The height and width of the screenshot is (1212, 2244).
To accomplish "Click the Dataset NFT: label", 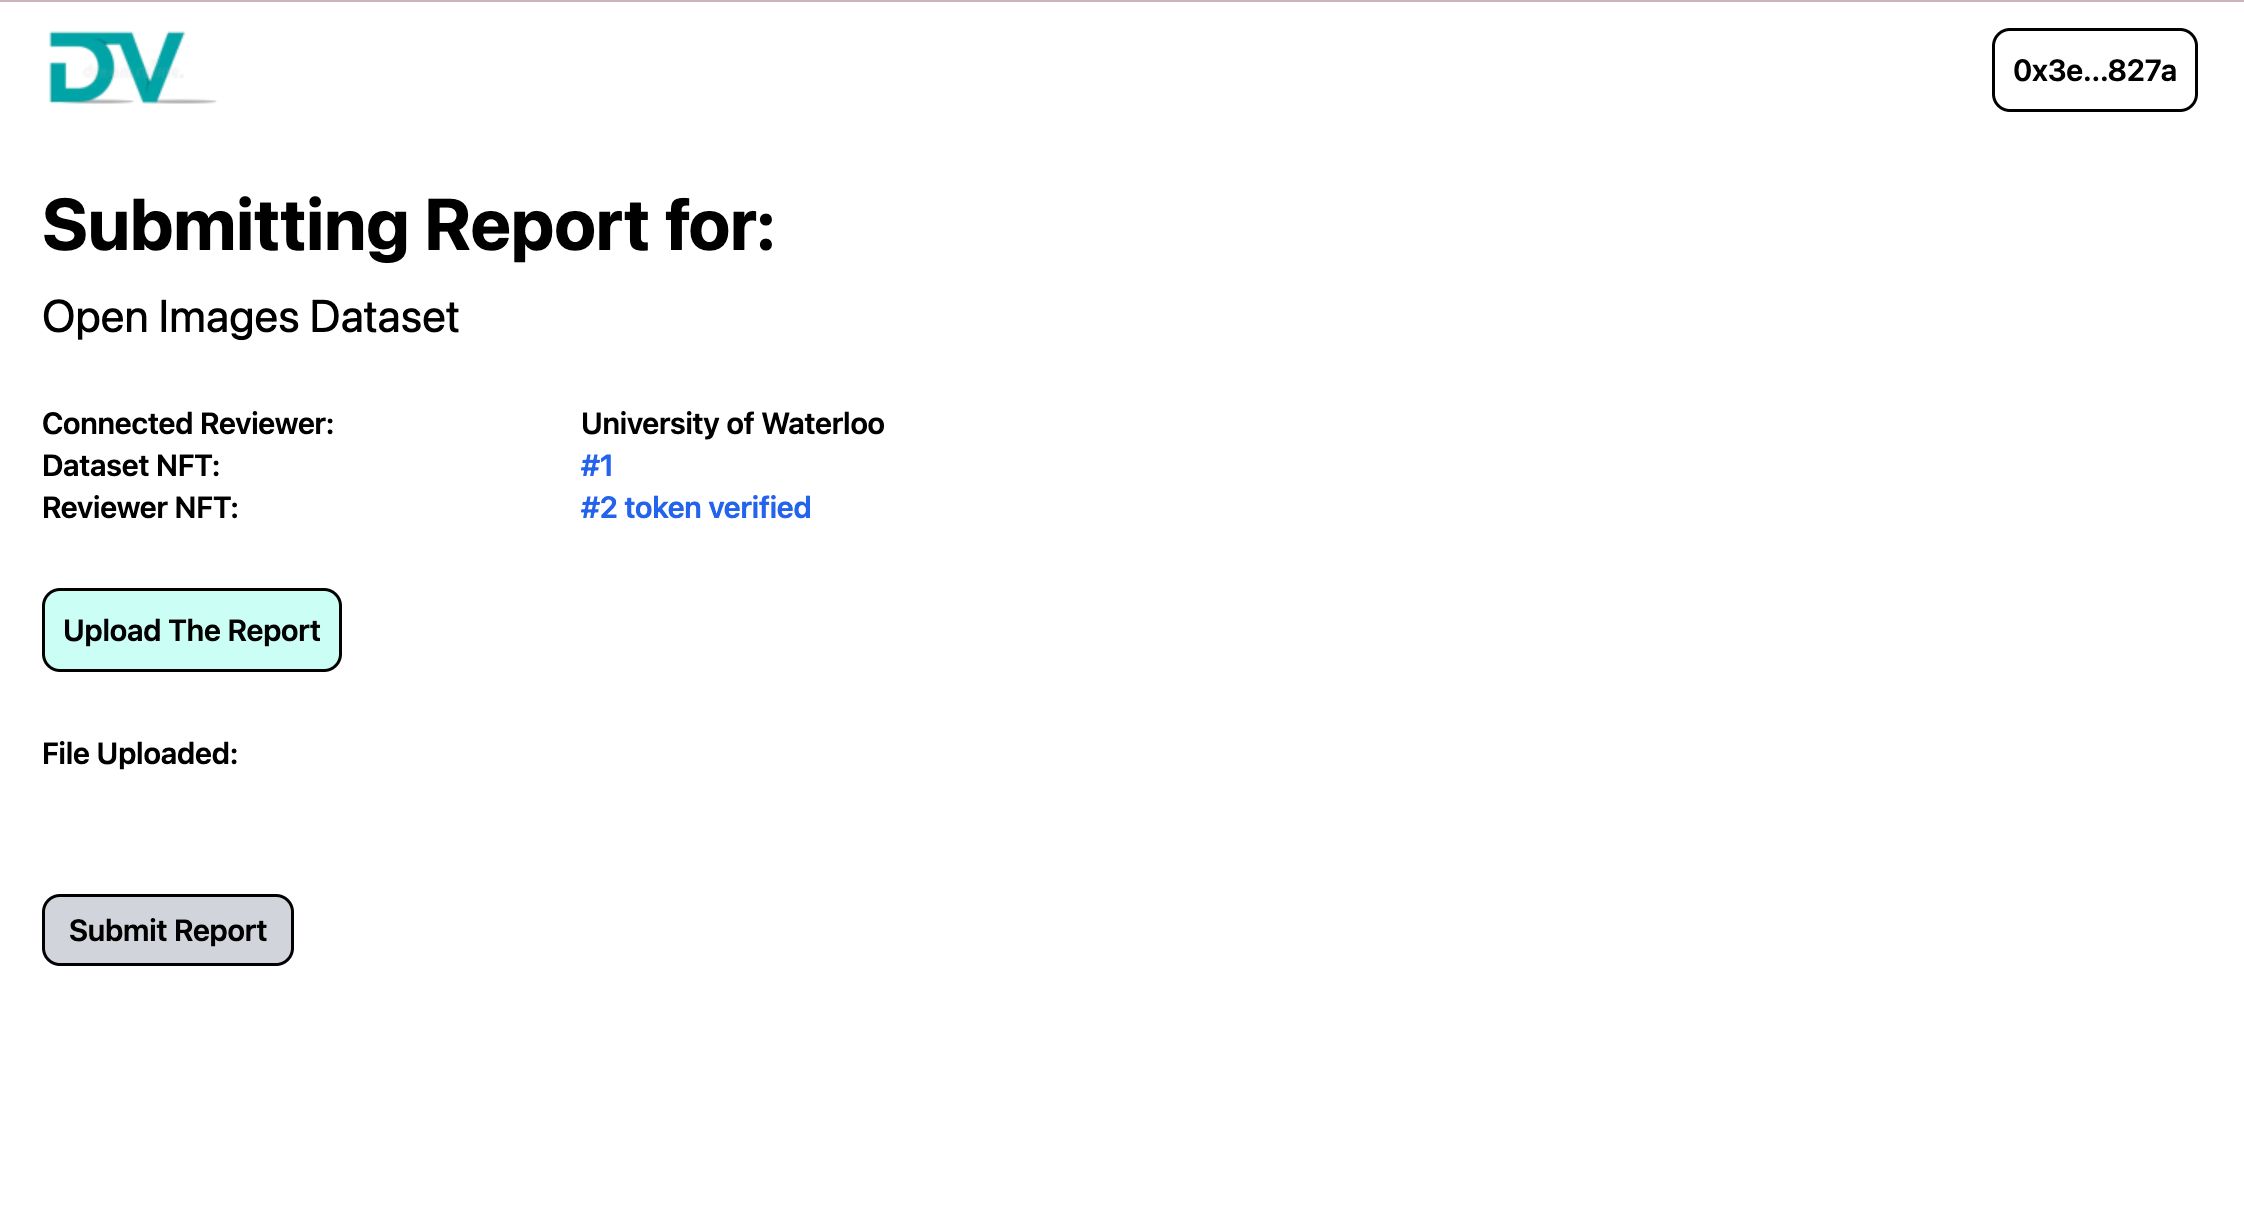I will click(x=131, y=465).
